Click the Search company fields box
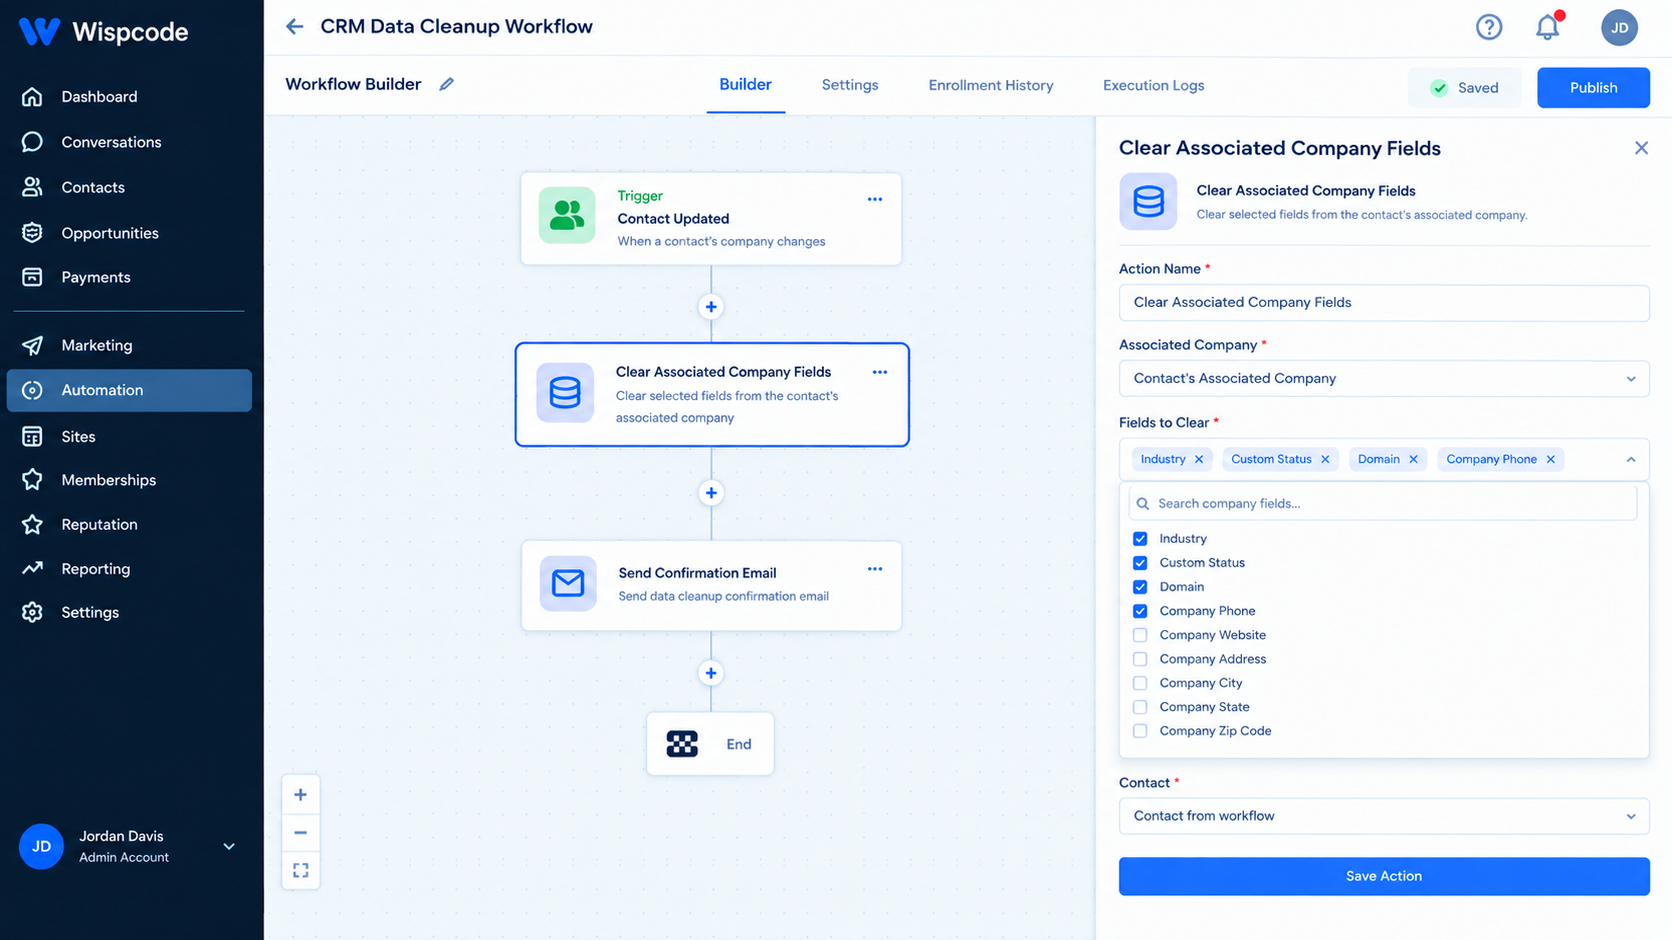Image resolution: width=1672 pixels, height=940 pixels. 1383,503
